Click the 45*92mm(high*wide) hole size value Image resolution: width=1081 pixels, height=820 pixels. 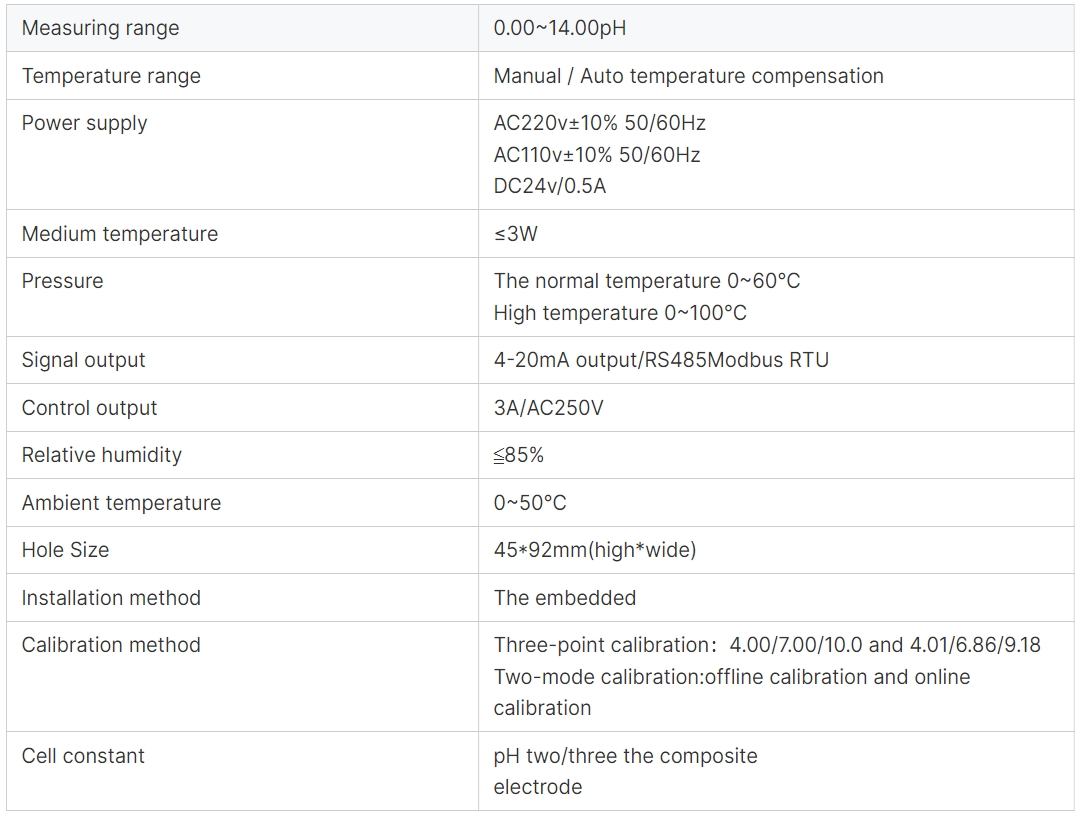(595, 550)
